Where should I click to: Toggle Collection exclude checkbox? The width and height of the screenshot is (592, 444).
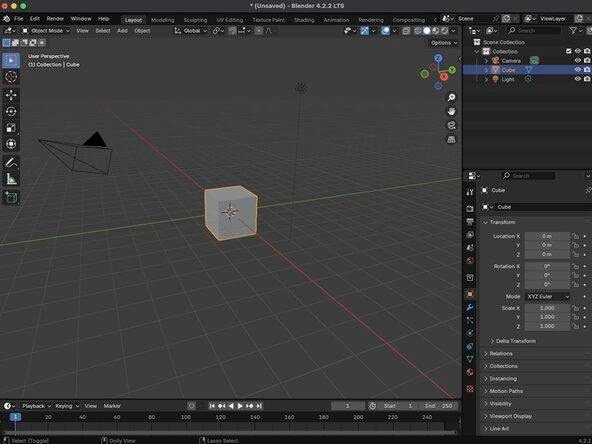569,51
